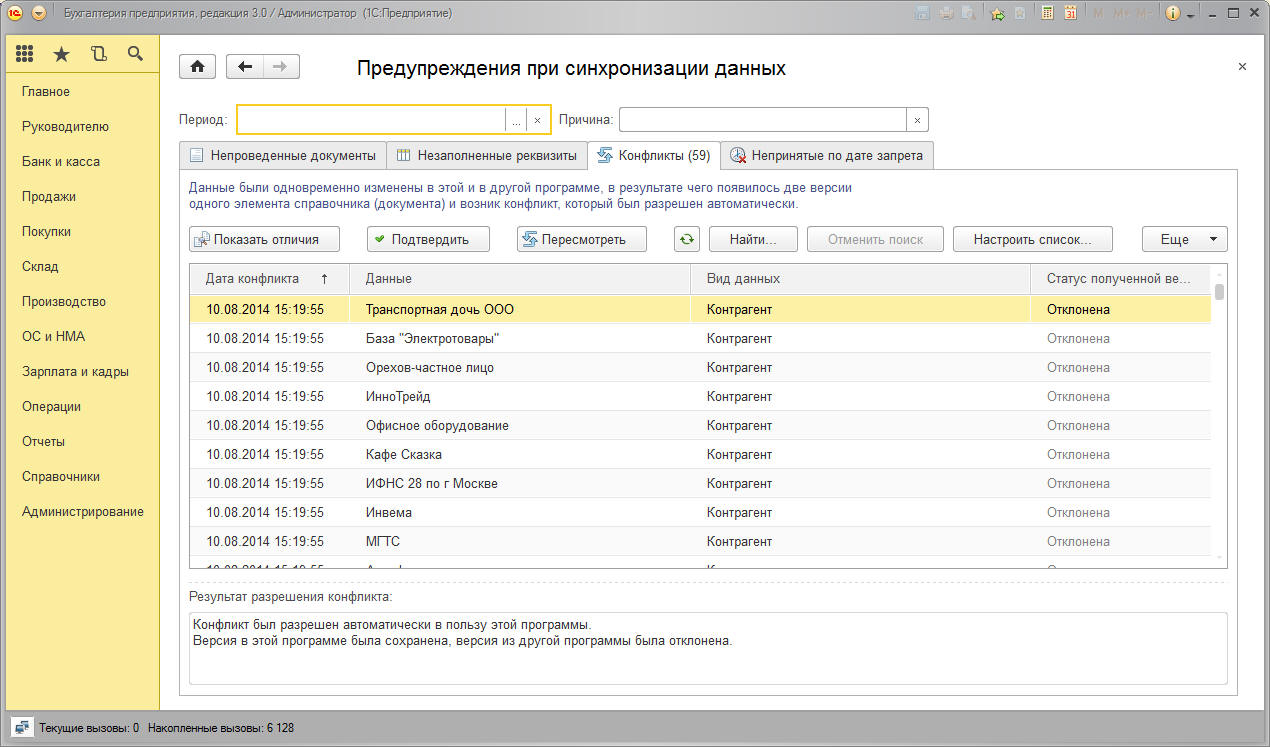Switch to Непринятые по дате запрета tab
The image size is (1270, 747).
coord(831,156)
